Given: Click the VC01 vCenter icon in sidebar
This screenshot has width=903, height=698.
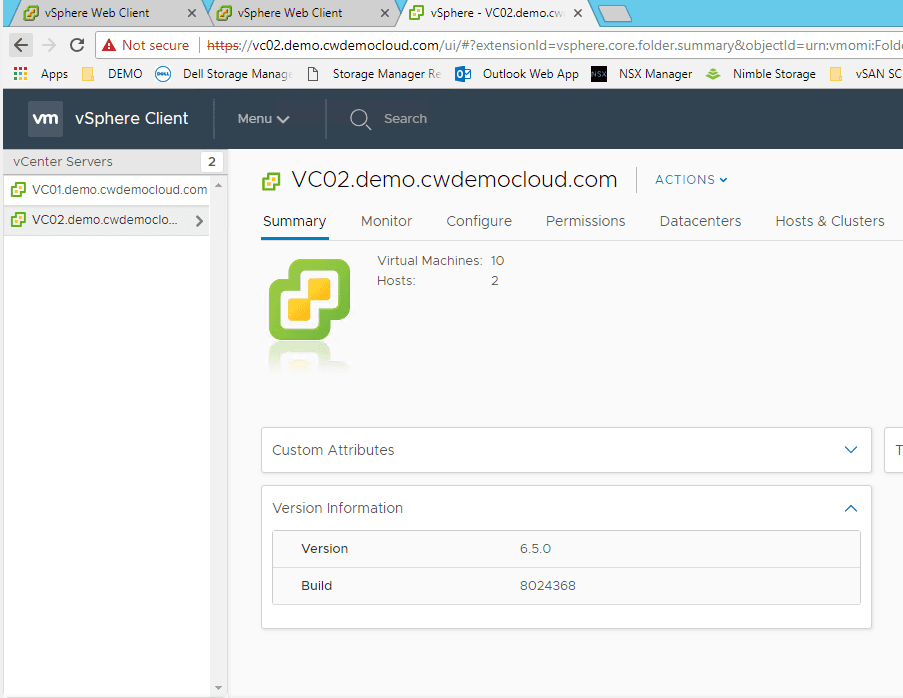Looking at the screenshot, I should coord(18,189).
